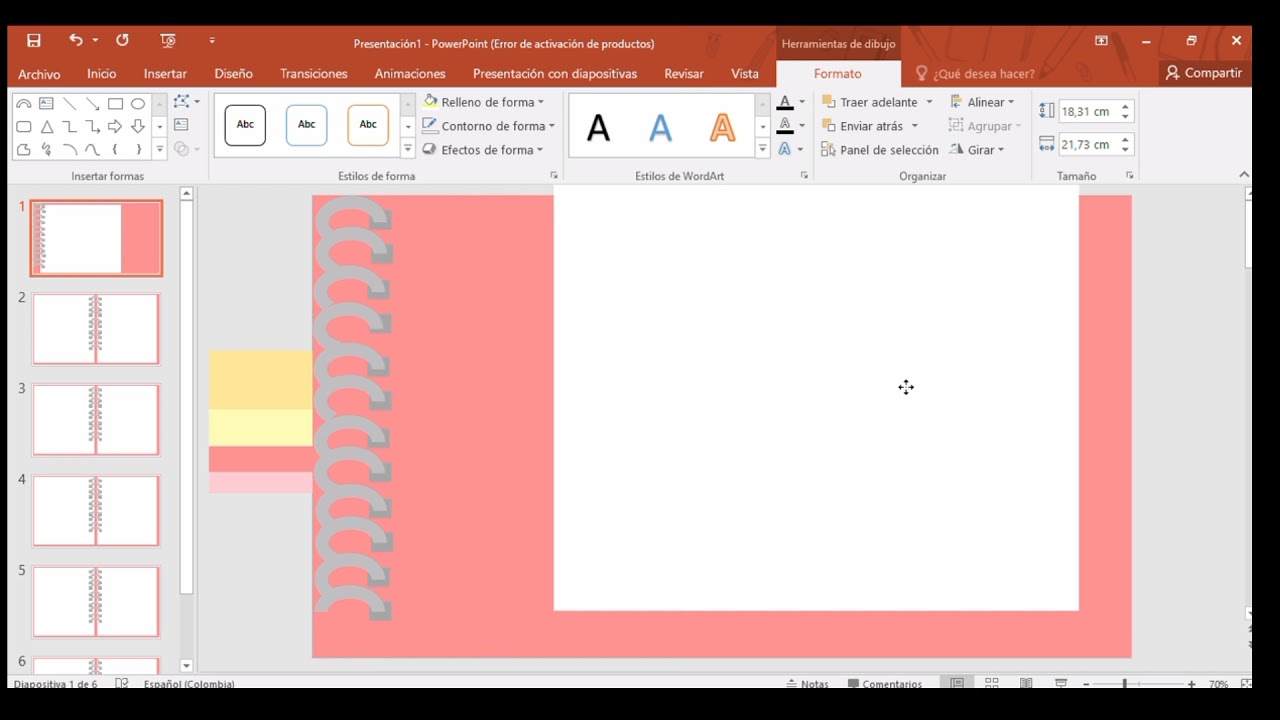Expand shape styles gallery More arrow

(408, 149)
